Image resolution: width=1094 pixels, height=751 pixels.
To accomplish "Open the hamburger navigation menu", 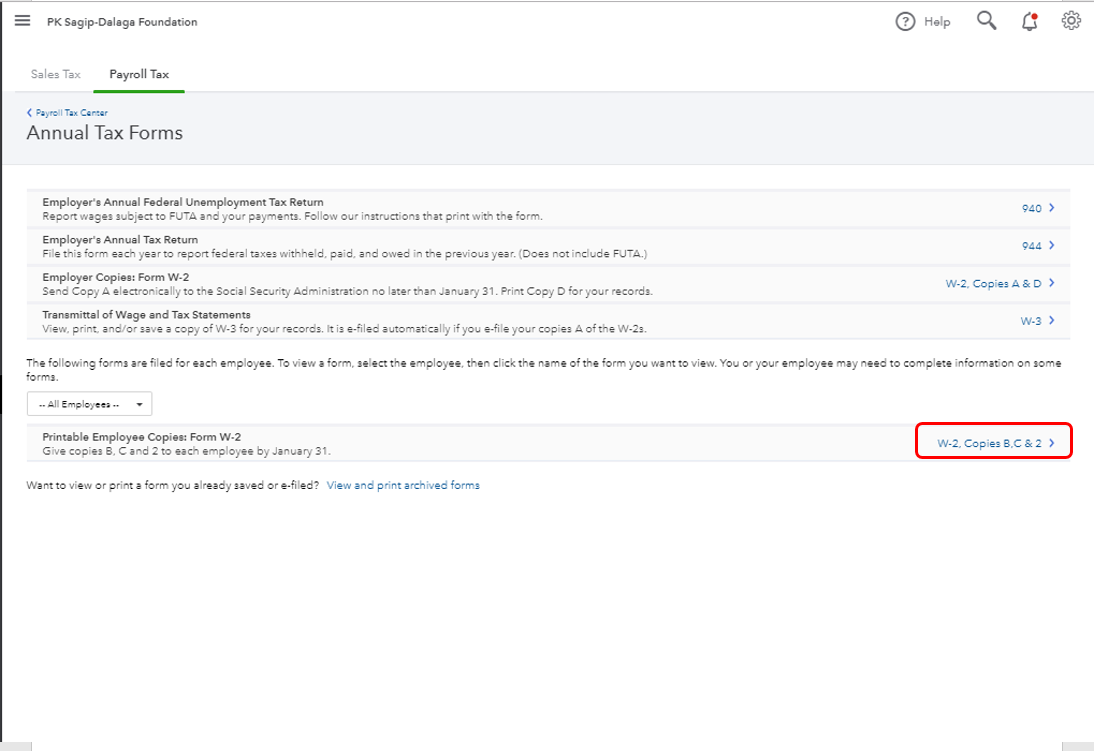I will (22, 20).
